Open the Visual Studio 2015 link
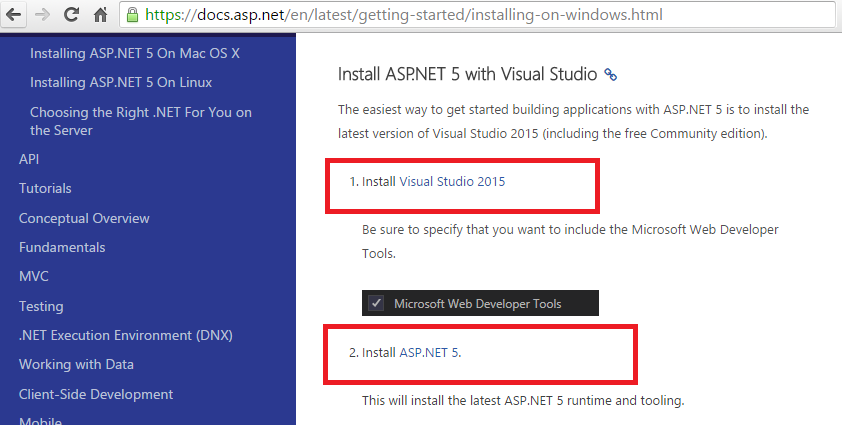 tap(459, 183)
